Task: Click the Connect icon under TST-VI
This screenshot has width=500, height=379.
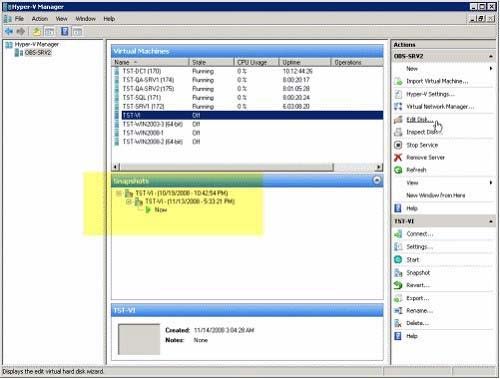Action: tap(398, 234)
